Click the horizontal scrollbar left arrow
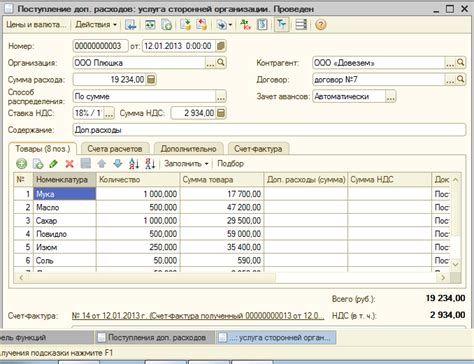The image size is (474, 364). pos(21,277)
